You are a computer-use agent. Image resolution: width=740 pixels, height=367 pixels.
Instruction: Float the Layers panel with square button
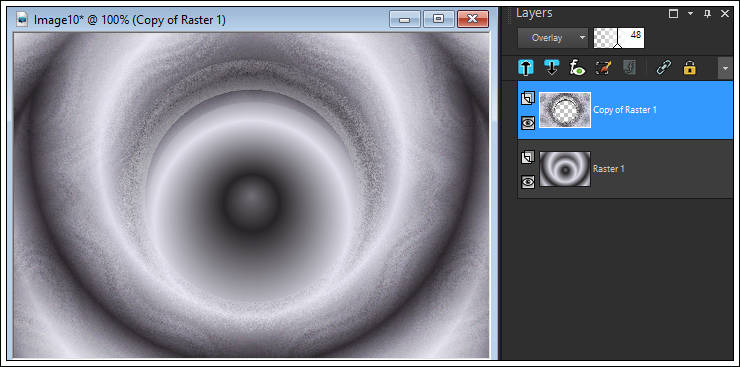click(x=674, y=14)
